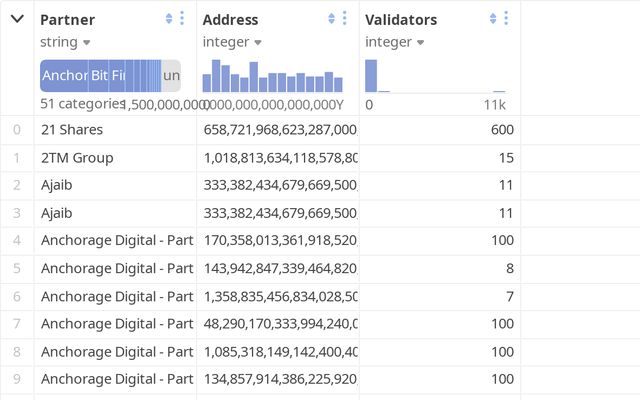Click the first bar of the Address histogram
This screenshot has width=640, height=400.
point(207,82)
